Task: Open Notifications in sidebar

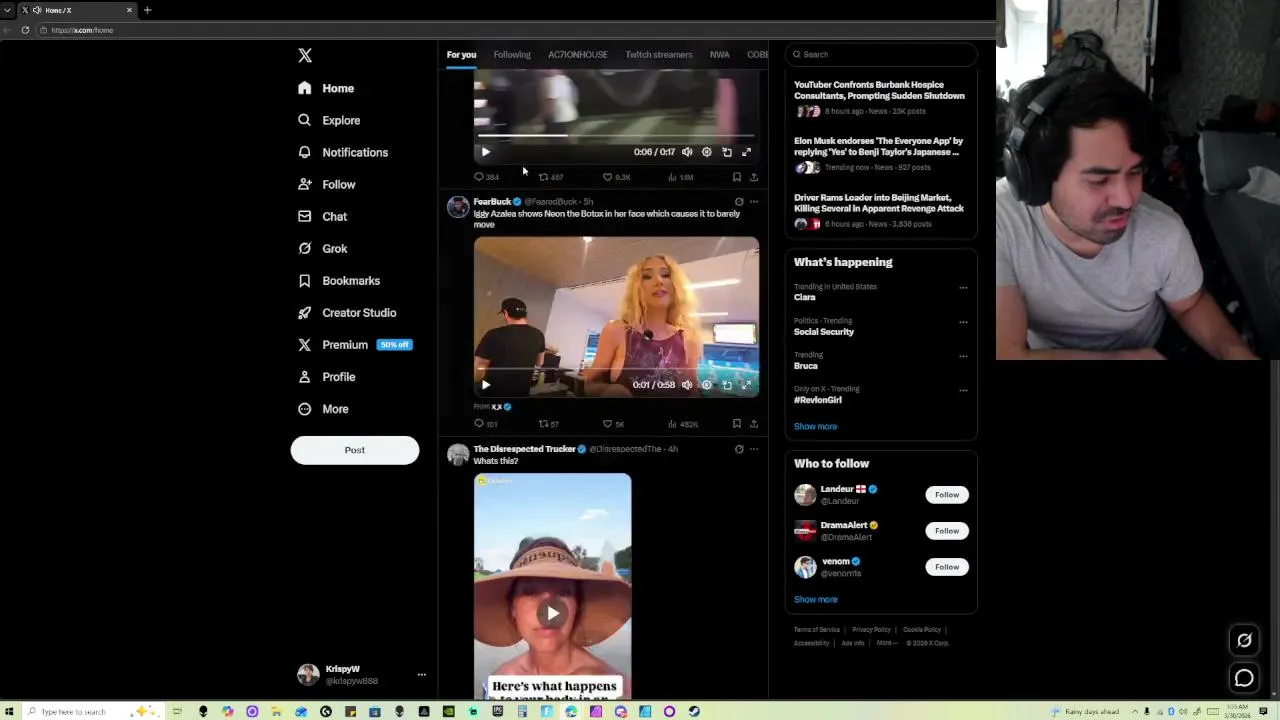Action: pyautogui.click(x=343, y=152)
